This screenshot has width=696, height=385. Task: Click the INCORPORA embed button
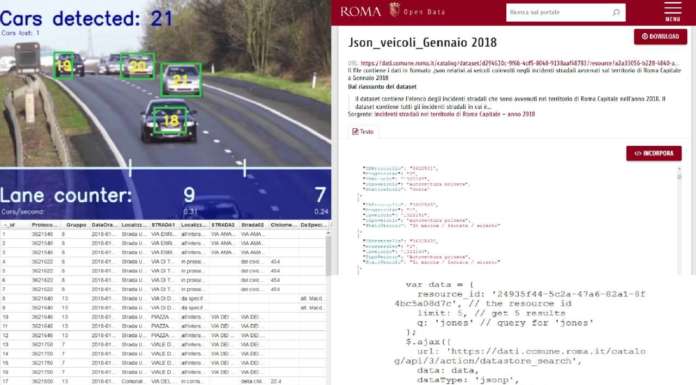pyautogui.click(x=654, y=153)
